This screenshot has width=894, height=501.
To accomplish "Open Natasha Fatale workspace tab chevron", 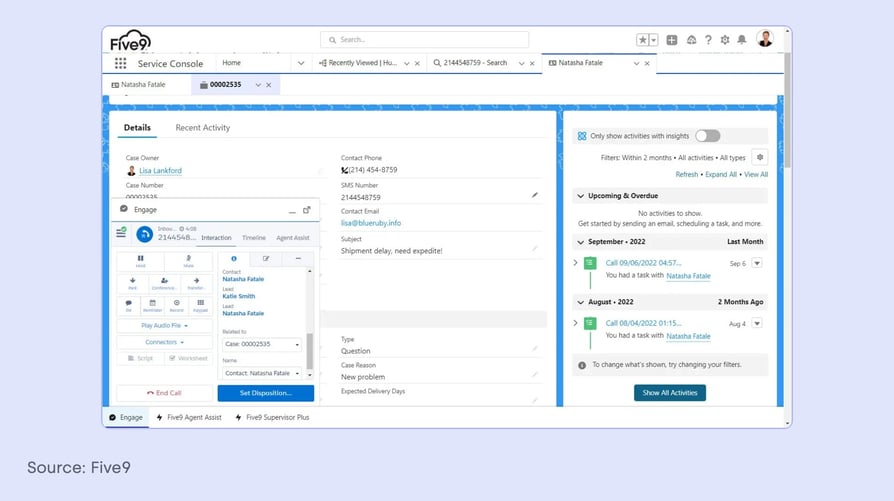I will [x=636, y=64].
